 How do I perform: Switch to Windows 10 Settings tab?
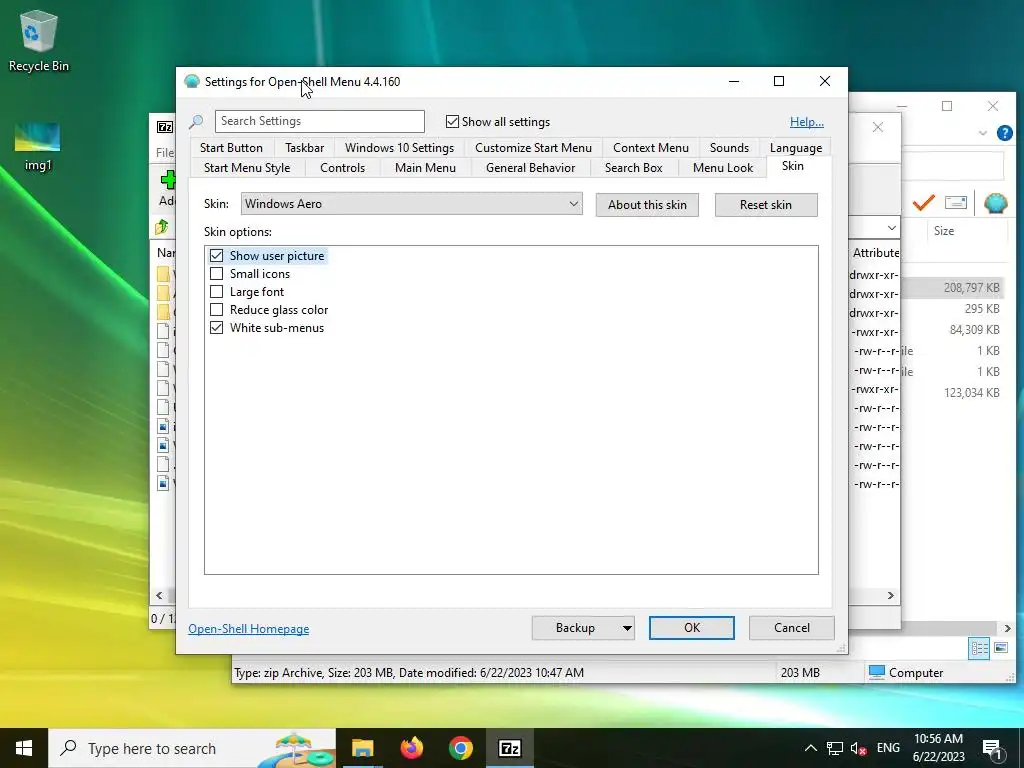[x=399, y=148]
